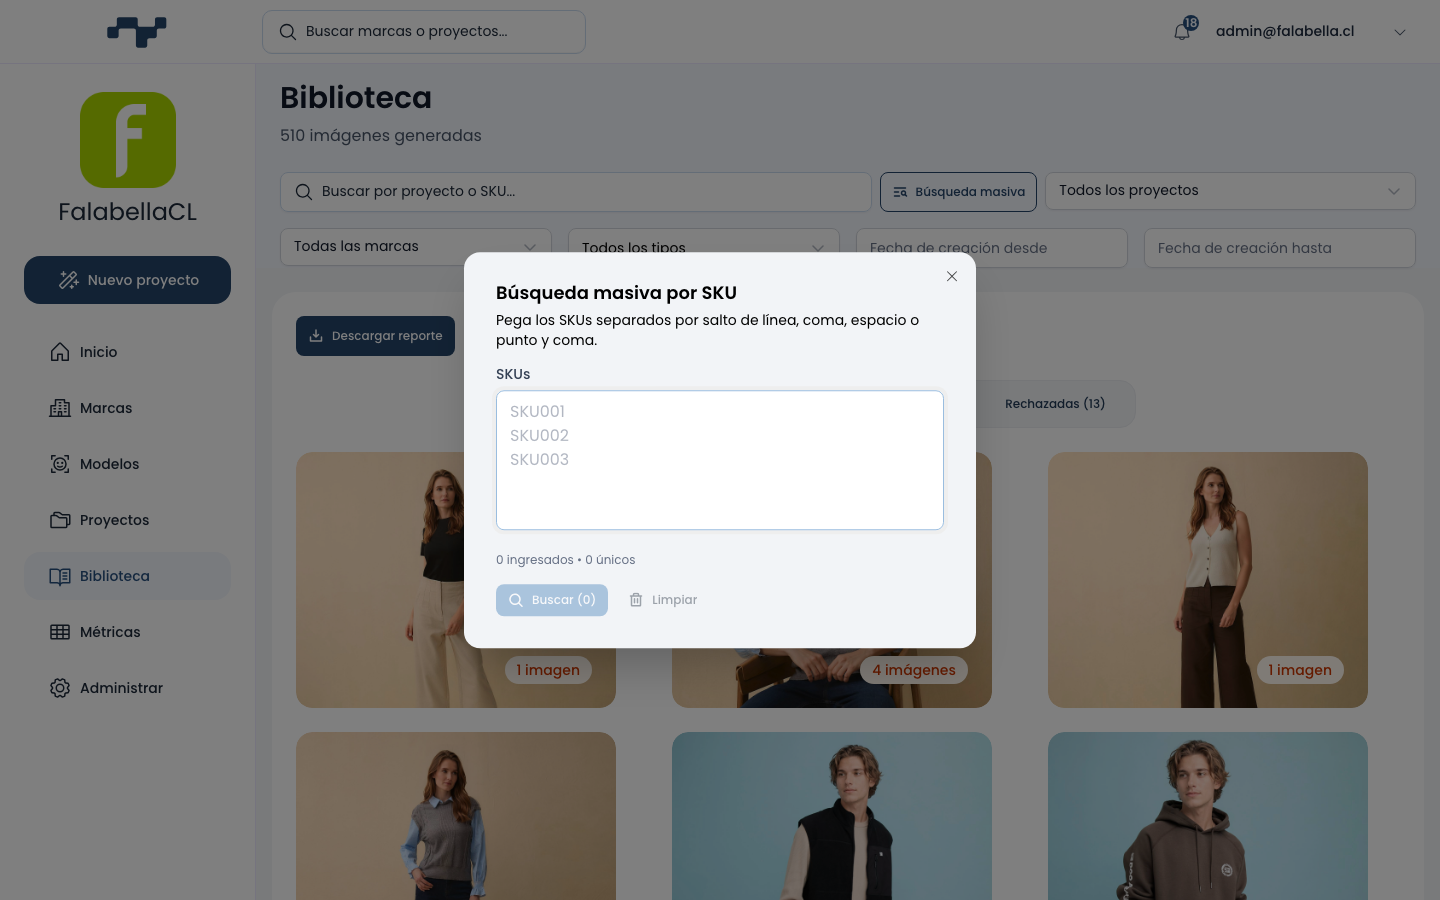Focus the Buscar por proyecto o SKU field
Viewport: 1440px width, 900px height.
click(576, 192)
